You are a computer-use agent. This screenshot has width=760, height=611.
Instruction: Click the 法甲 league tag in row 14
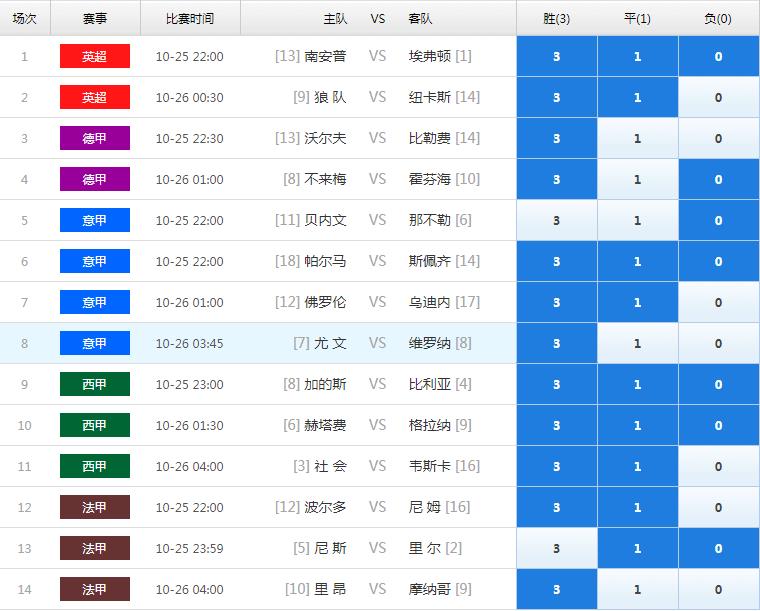click(x=95, y=590)
